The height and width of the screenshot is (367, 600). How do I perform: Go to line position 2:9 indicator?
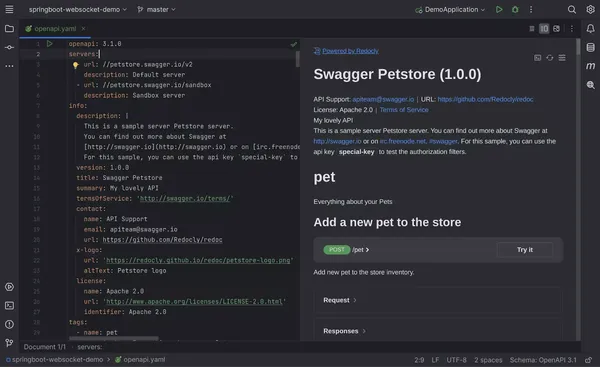(x=419, y=360)
